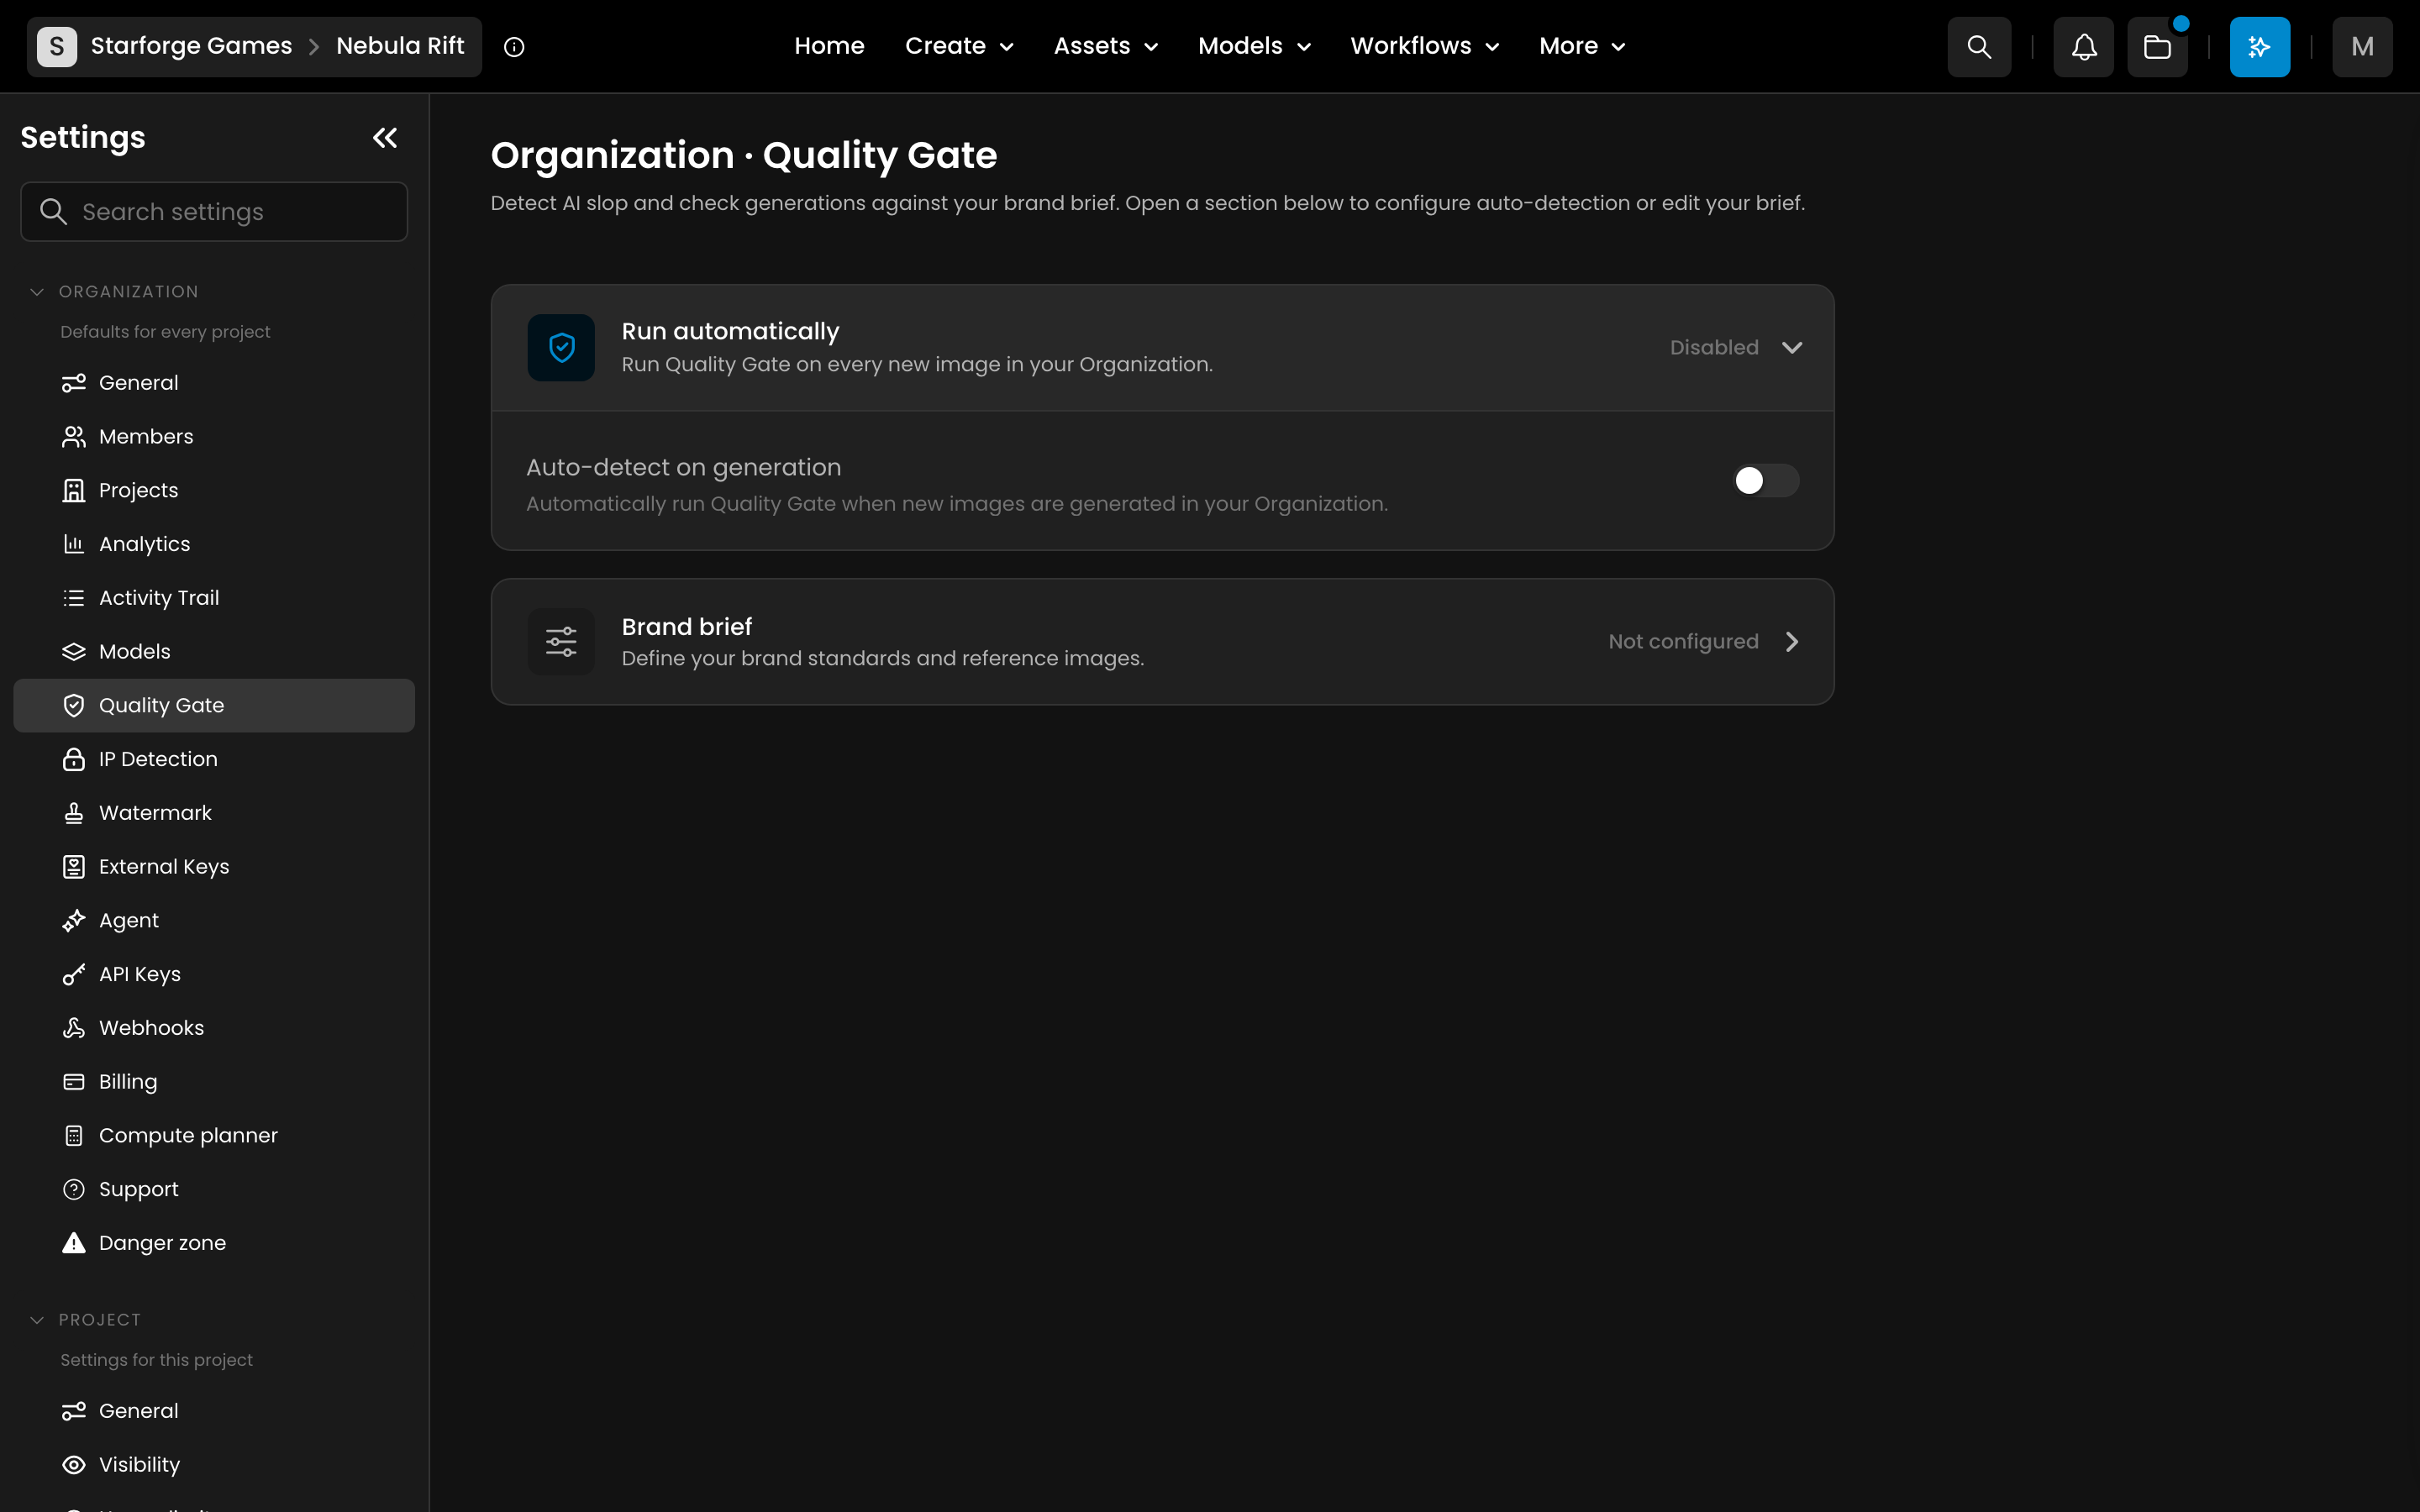The height and width of the screenshot is (1512, 2420).
Task: Focus the Search settings field
Action: (x=214, y=212)
